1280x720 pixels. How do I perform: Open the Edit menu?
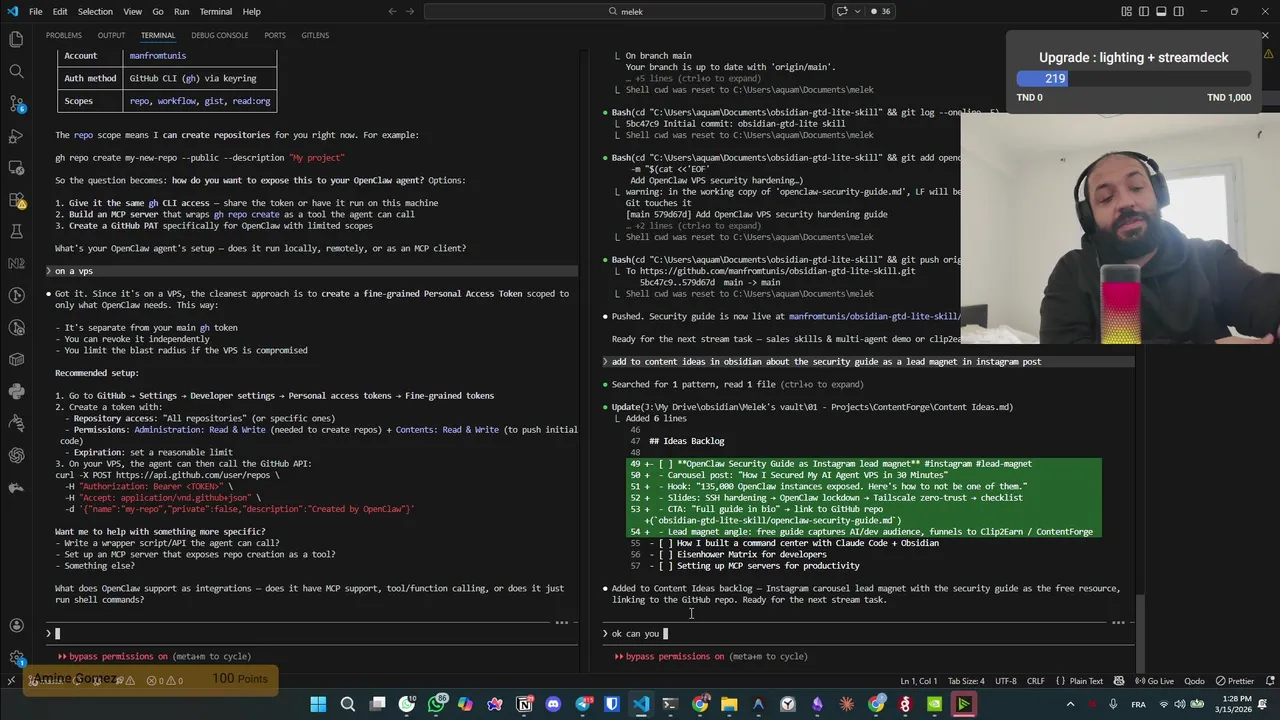pos(60,11)
